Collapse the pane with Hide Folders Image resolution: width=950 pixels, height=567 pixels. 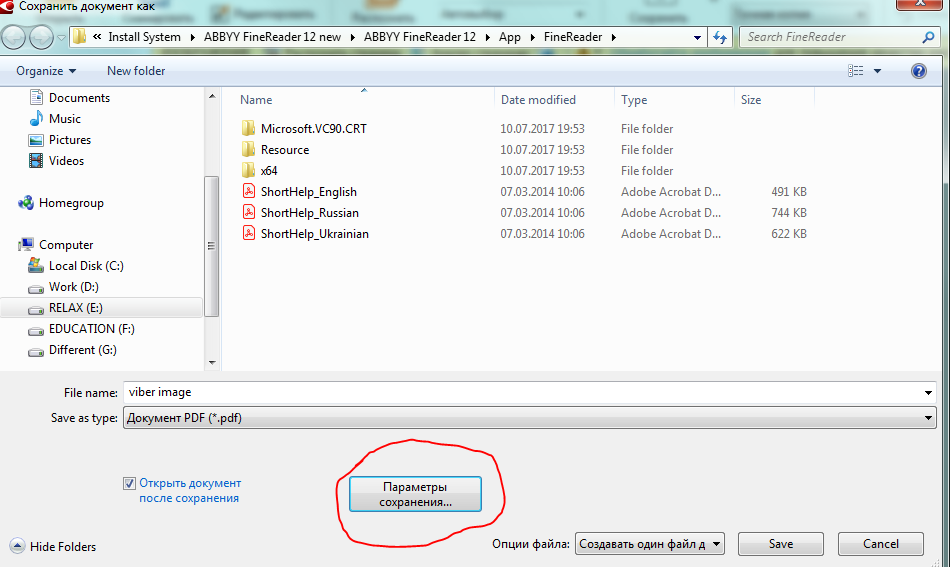[54, 546]
